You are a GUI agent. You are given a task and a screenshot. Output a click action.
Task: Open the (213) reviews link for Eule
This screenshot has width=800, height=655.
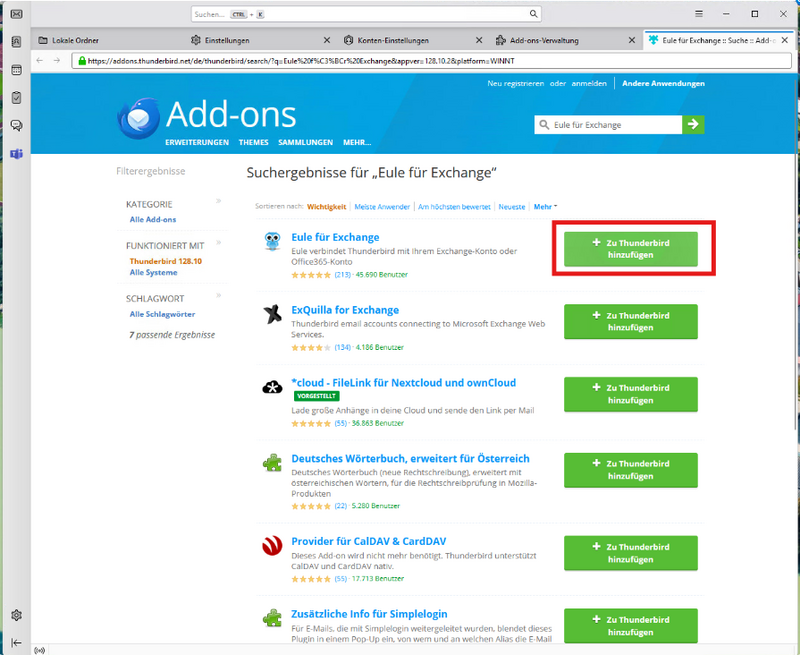coord(342,274)
